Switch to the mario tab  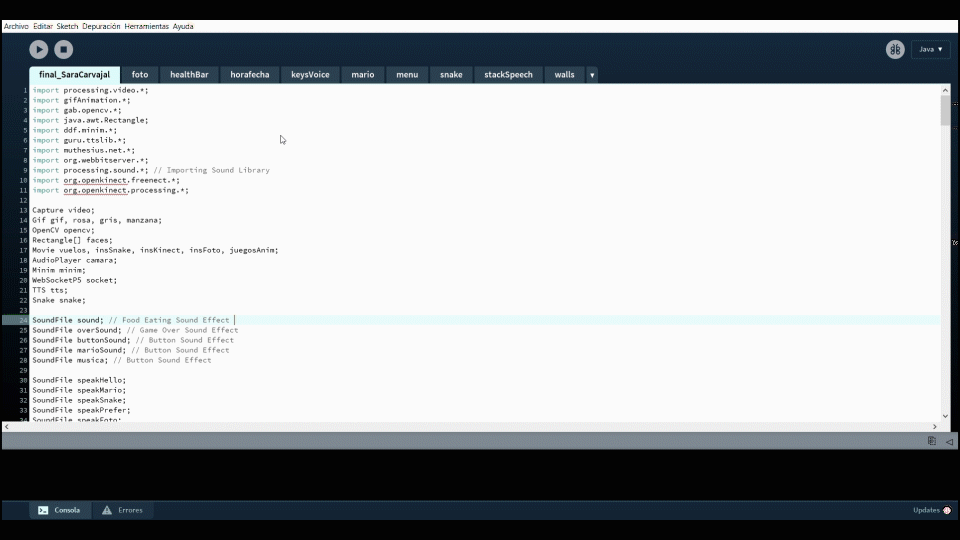pos(362,75)
